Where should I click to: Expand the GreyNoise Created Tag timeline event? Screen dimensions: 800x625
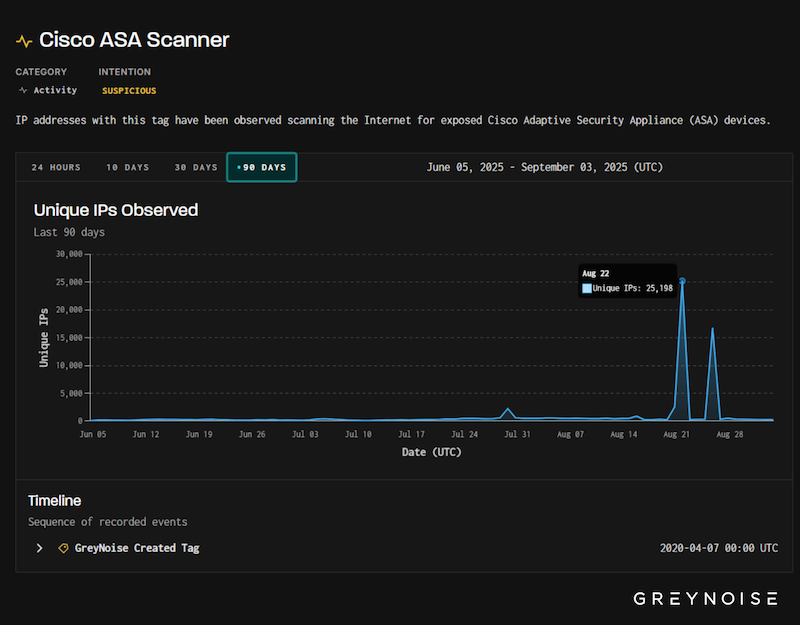39,548
